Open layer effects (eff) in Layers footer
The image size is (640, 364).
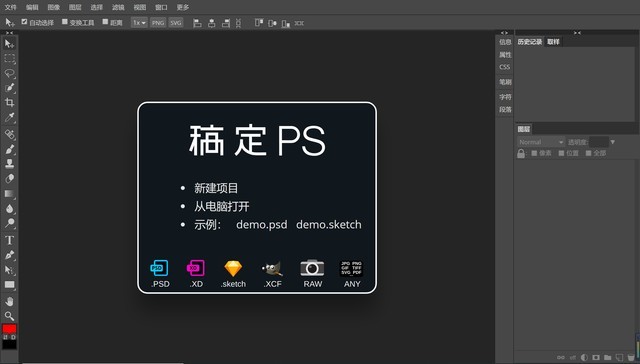[573, 357]
